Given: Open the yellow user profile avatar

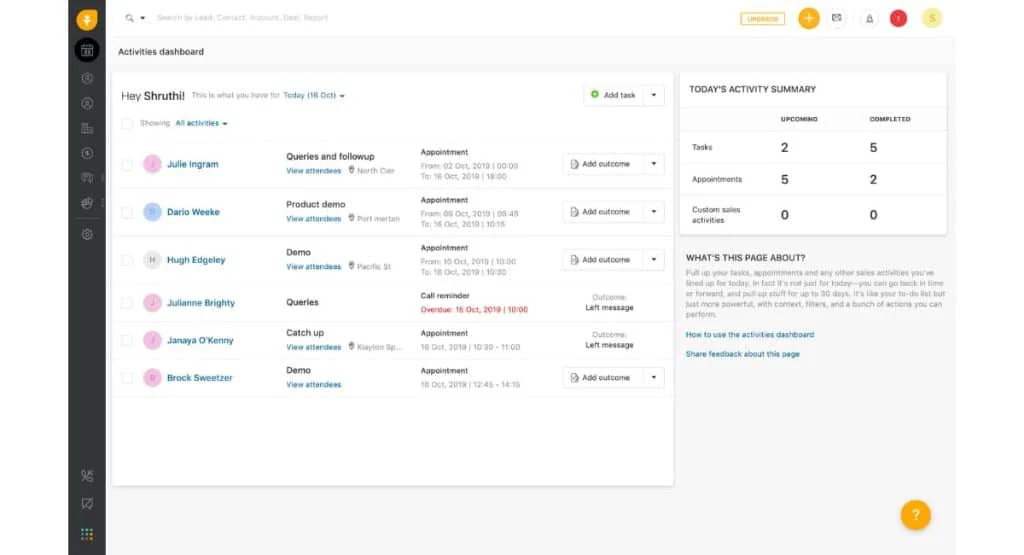Looking at the screenshot, I should click(933, 18).
